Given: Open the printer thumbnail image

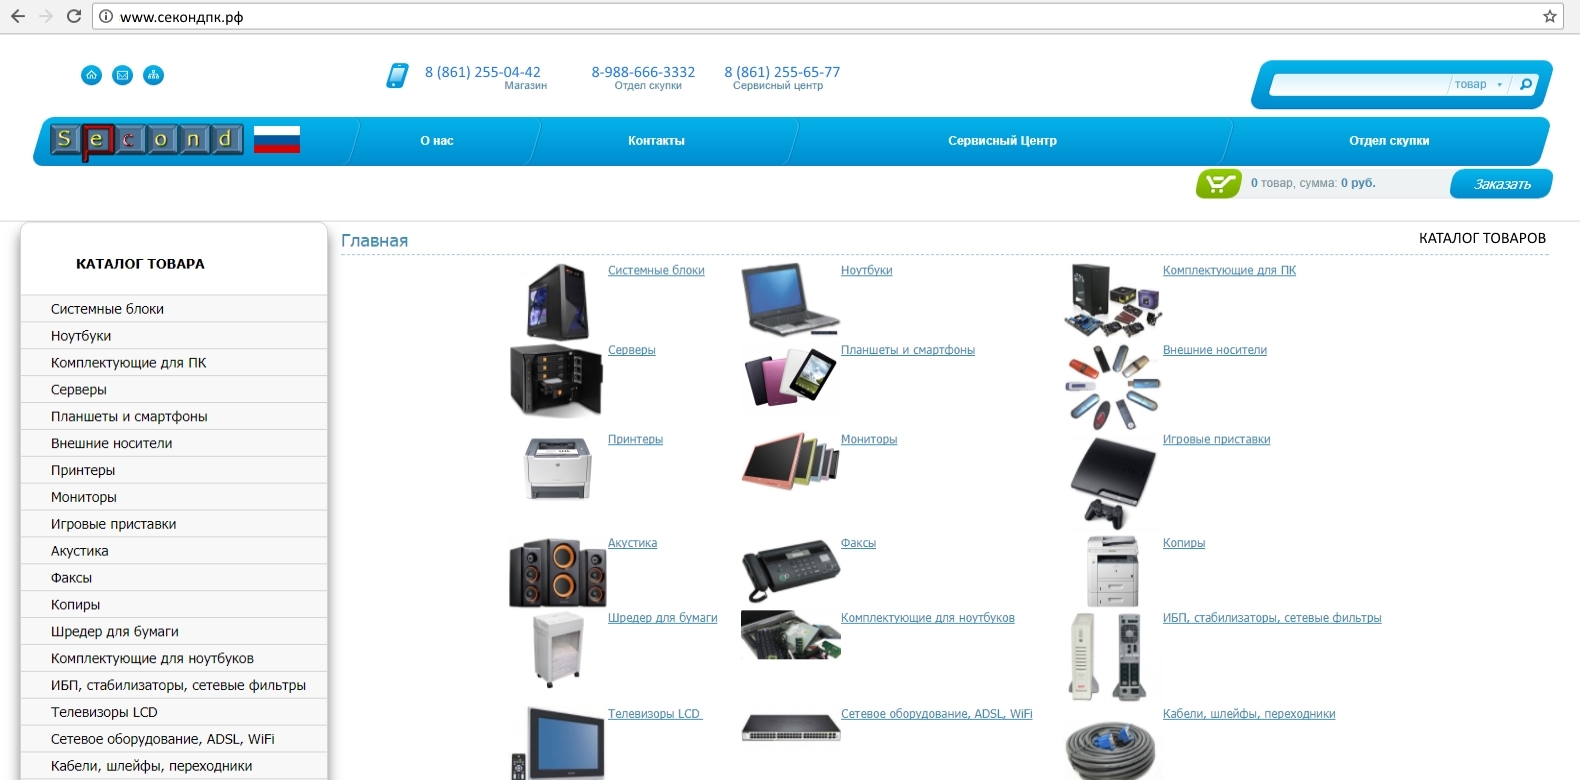Looking at the screenshot, I should 558,467.
